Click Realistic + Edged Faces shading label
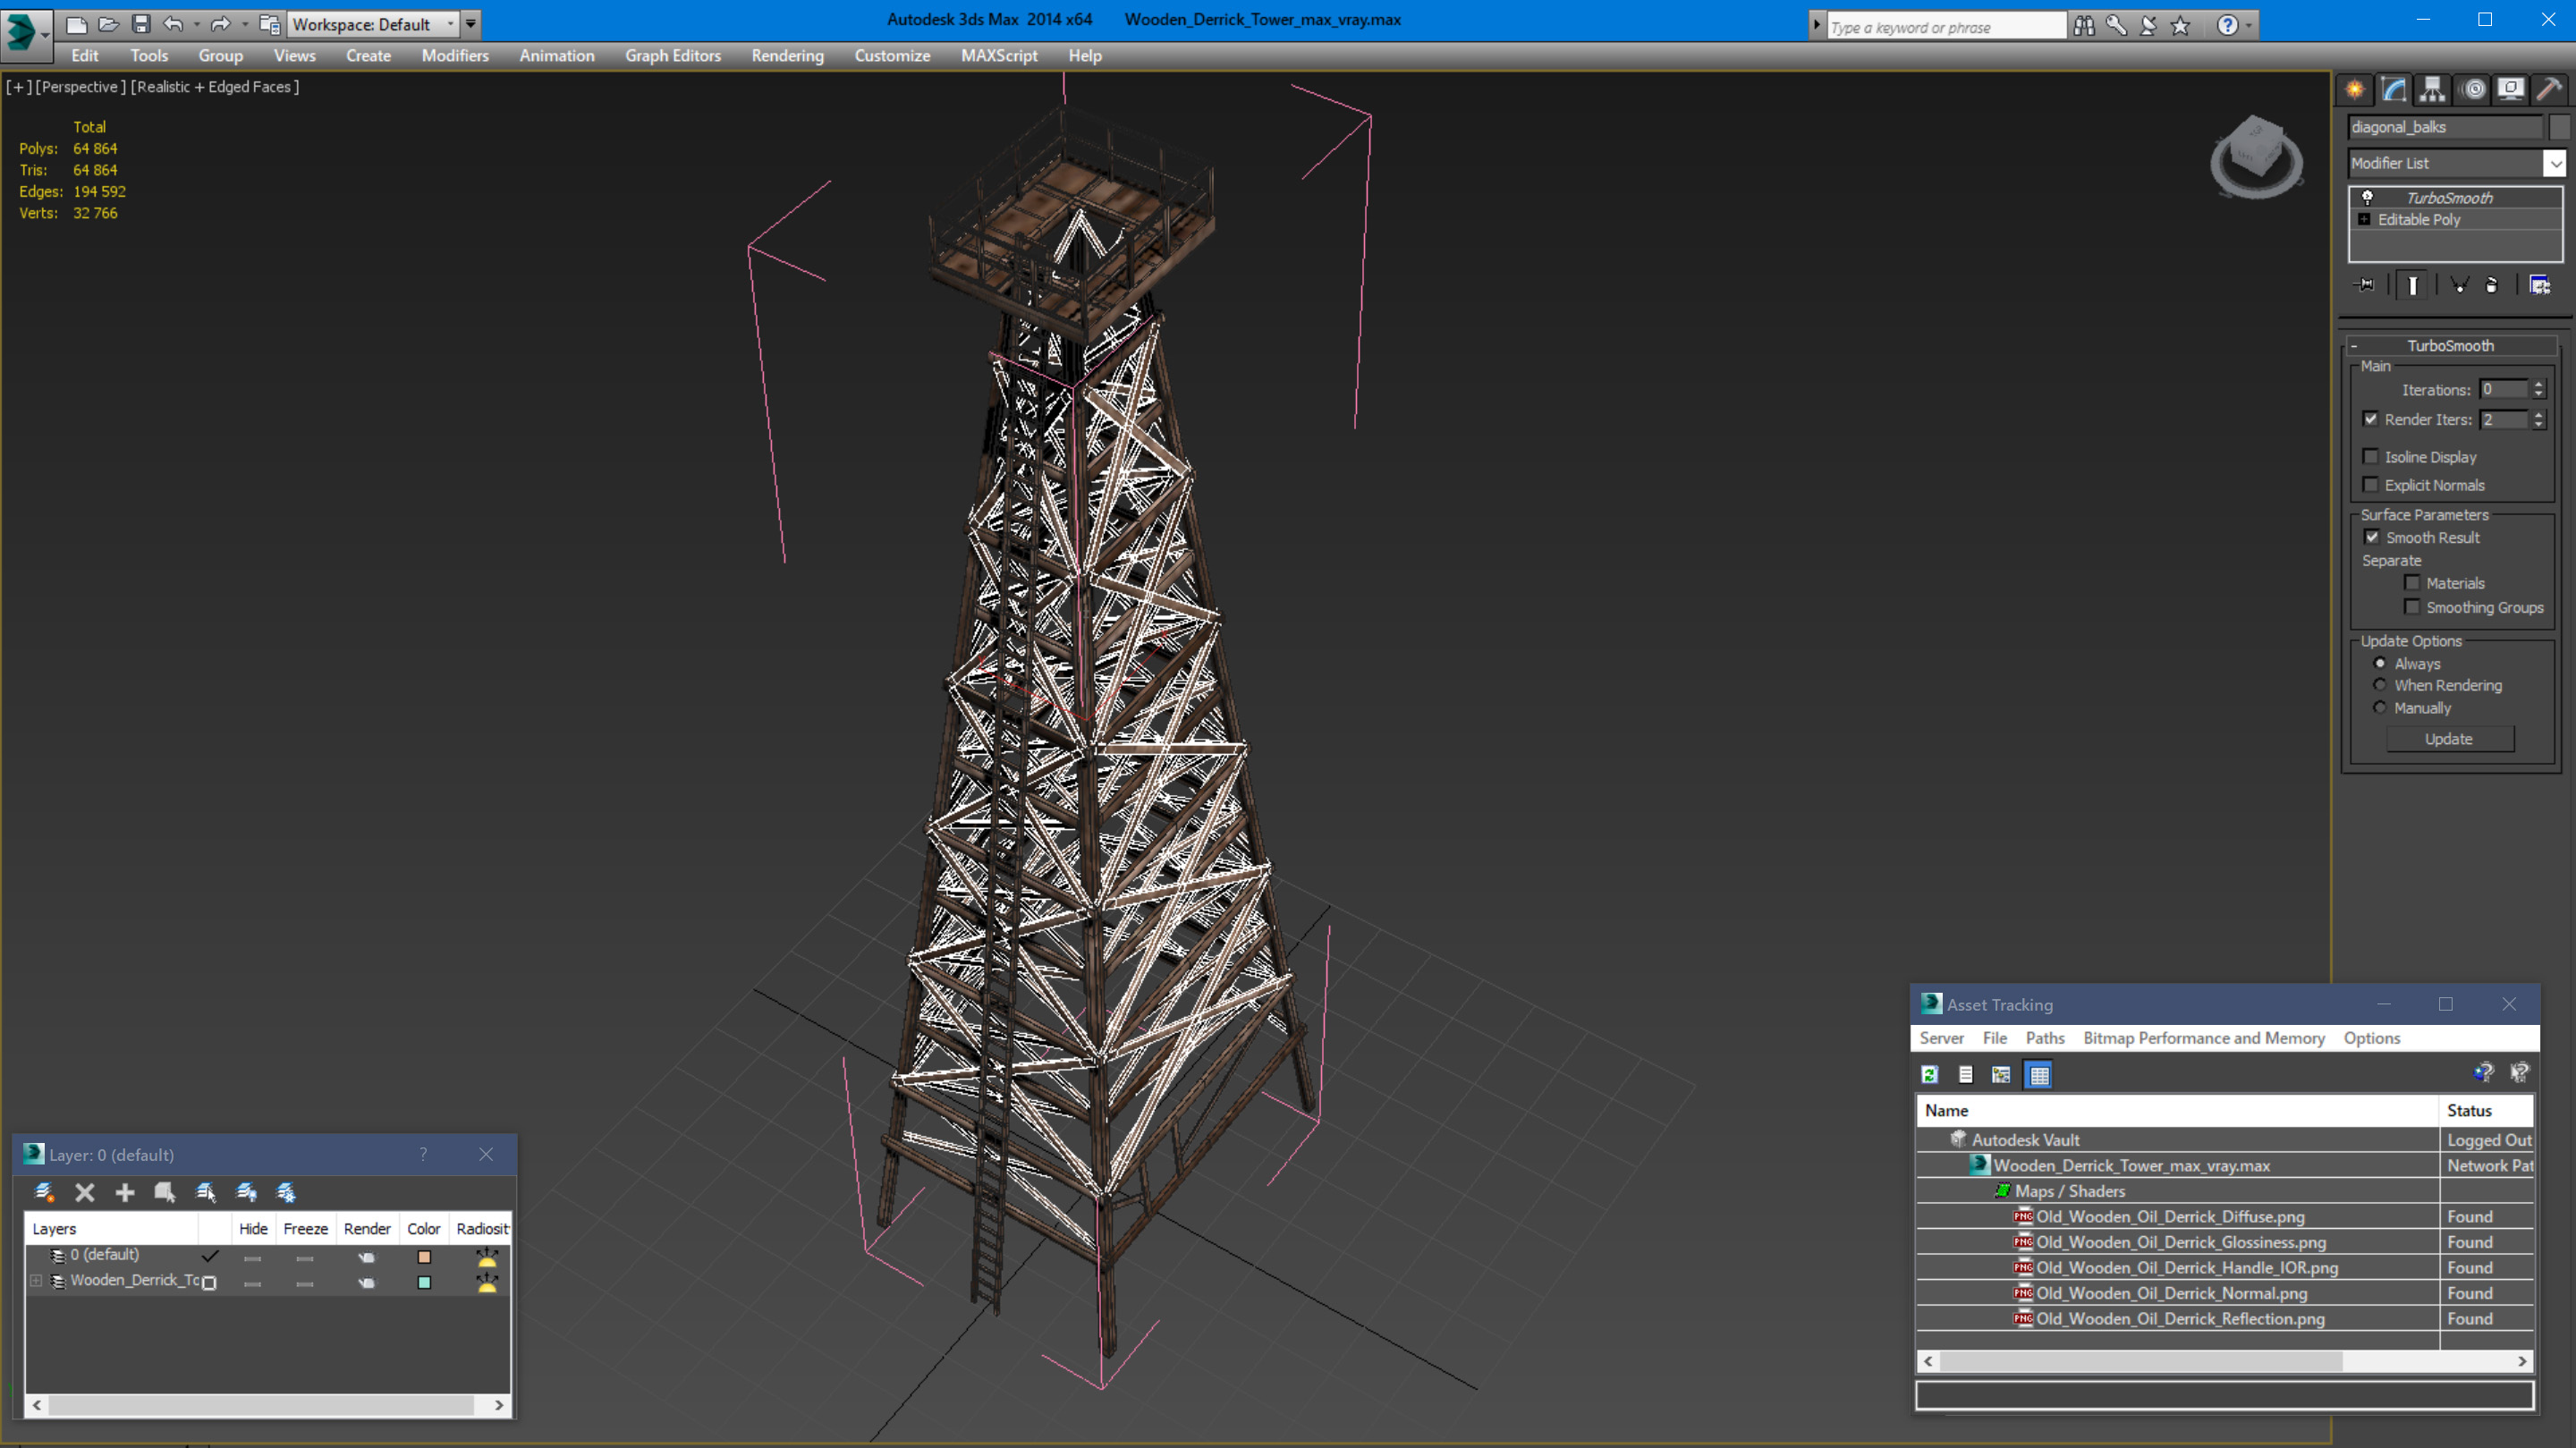2576x1448 pixels. pyautogui.click(x=215, y=87)
